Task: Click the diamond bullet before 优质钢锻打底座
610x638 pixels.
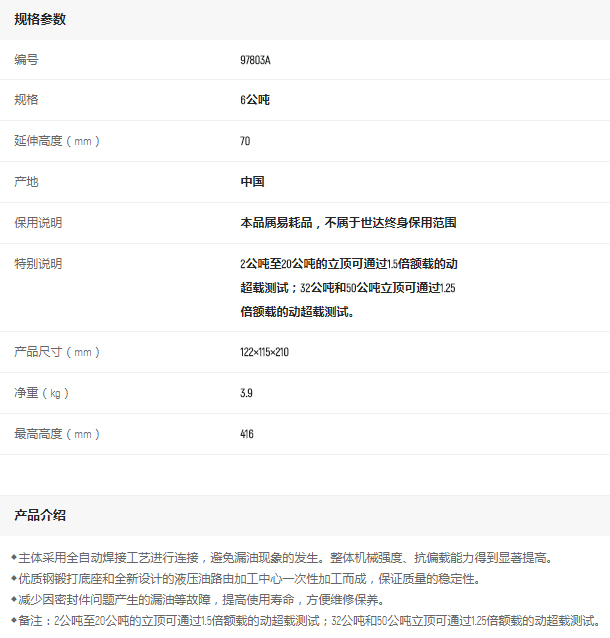Action: click(13, 578)
